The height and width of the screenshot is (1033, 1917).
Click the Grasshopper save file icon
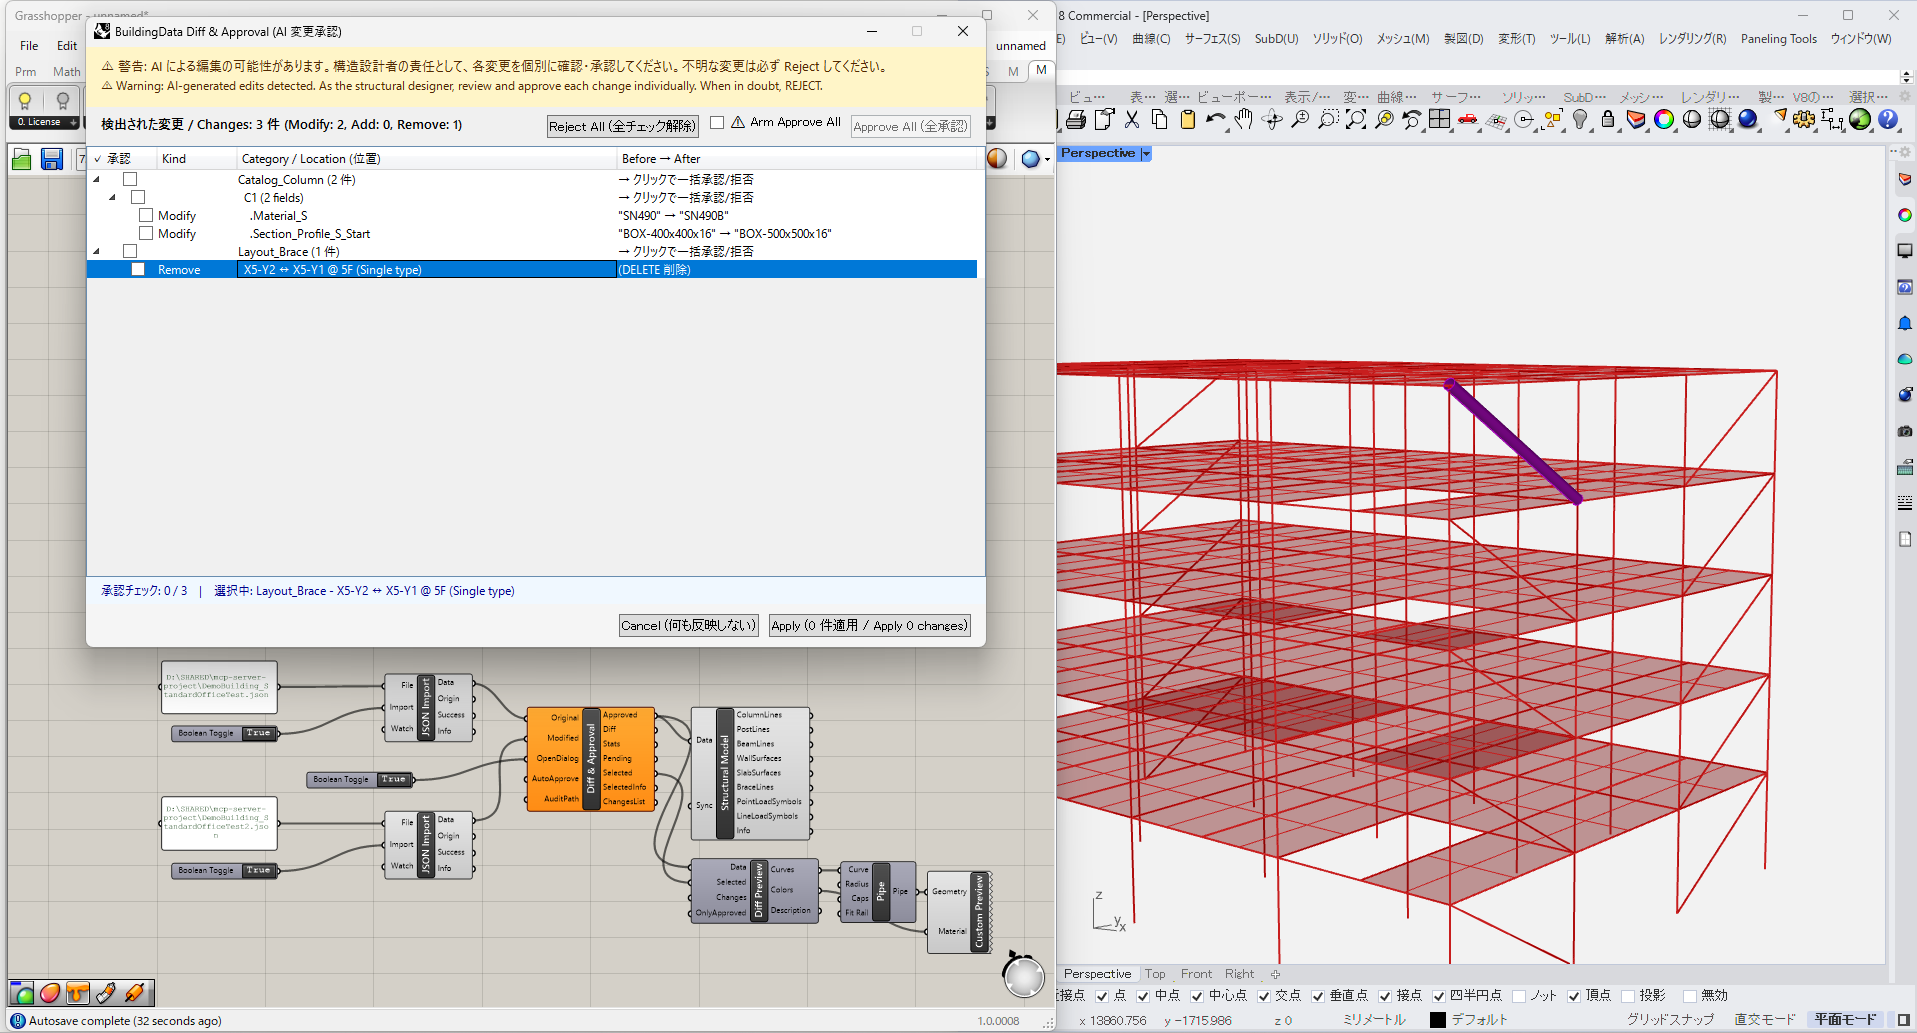pyautogui.click(x=52, y=159)
